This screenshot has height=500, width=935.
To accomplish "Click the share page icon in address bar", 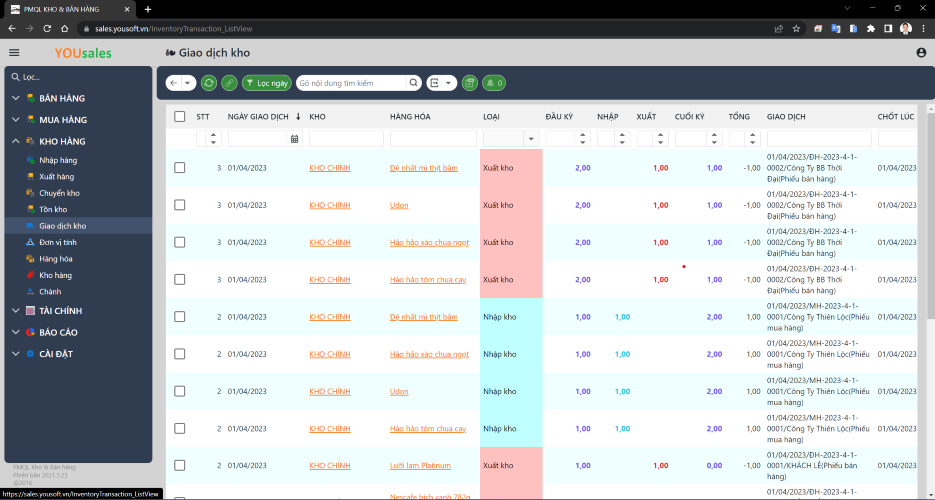I will 779,29.
